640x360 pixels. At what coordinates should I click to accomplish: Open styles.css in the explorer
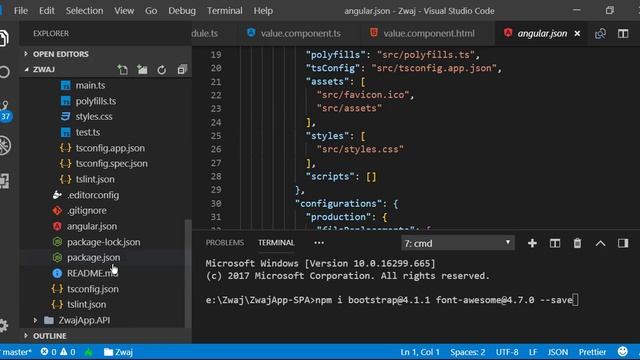pyautogui.click(x=93, y=116)
